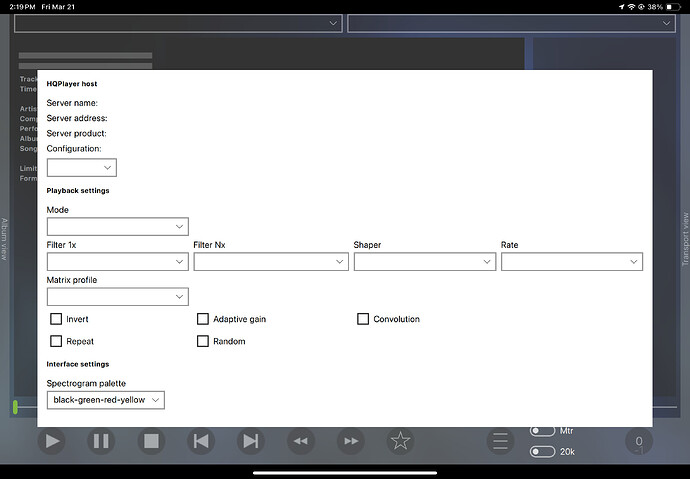Skip to the previous track

point(201,441)
